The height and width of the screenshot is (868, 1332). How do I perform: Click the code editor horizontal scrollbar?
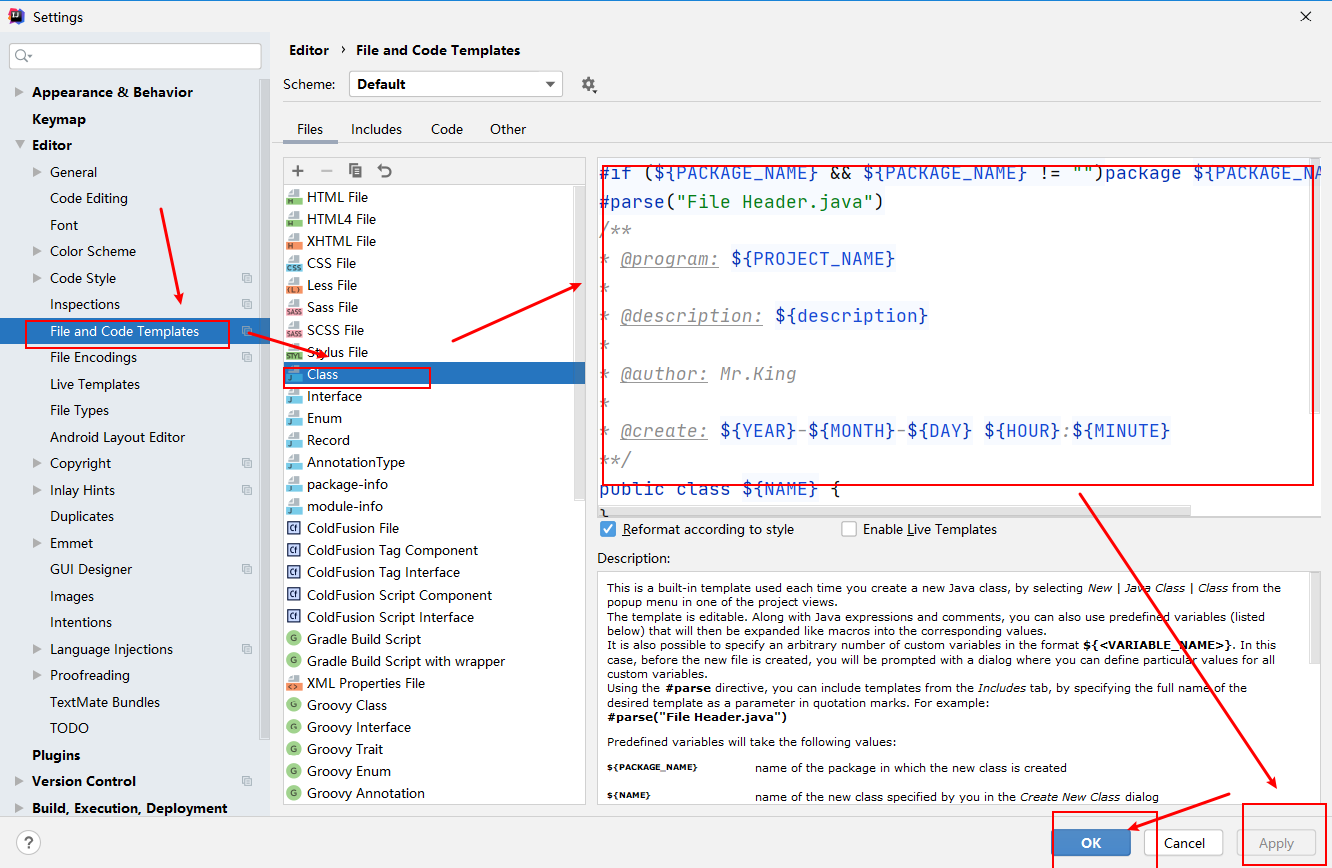(894, 510)
